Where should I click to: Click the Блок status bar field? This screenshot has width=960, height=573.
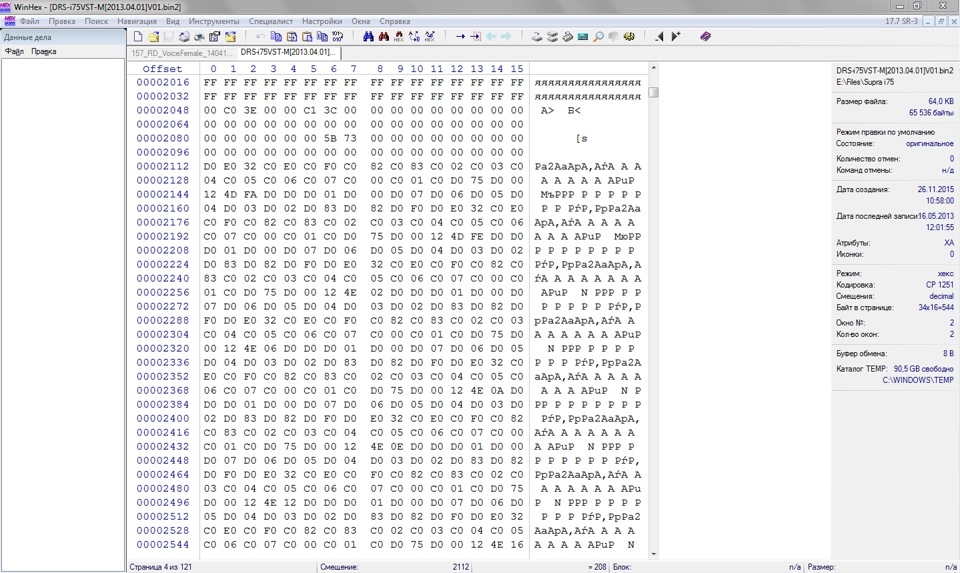tap(707, 567)
